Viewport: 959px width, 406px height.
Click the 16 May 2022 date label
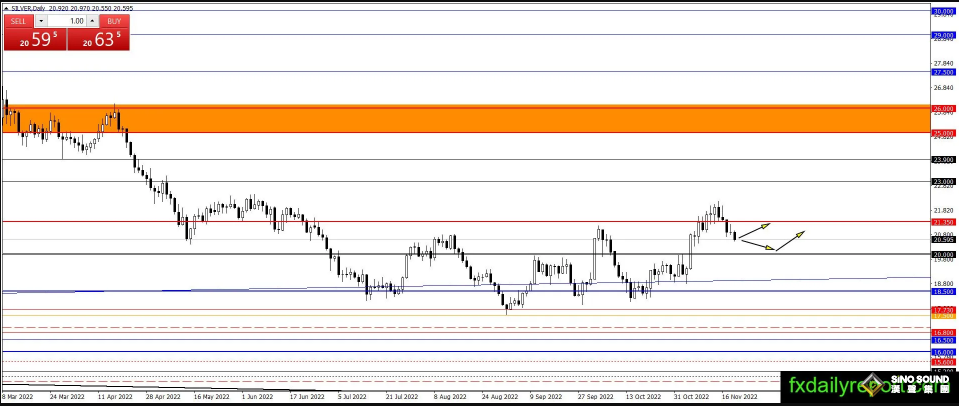point(213,396)
